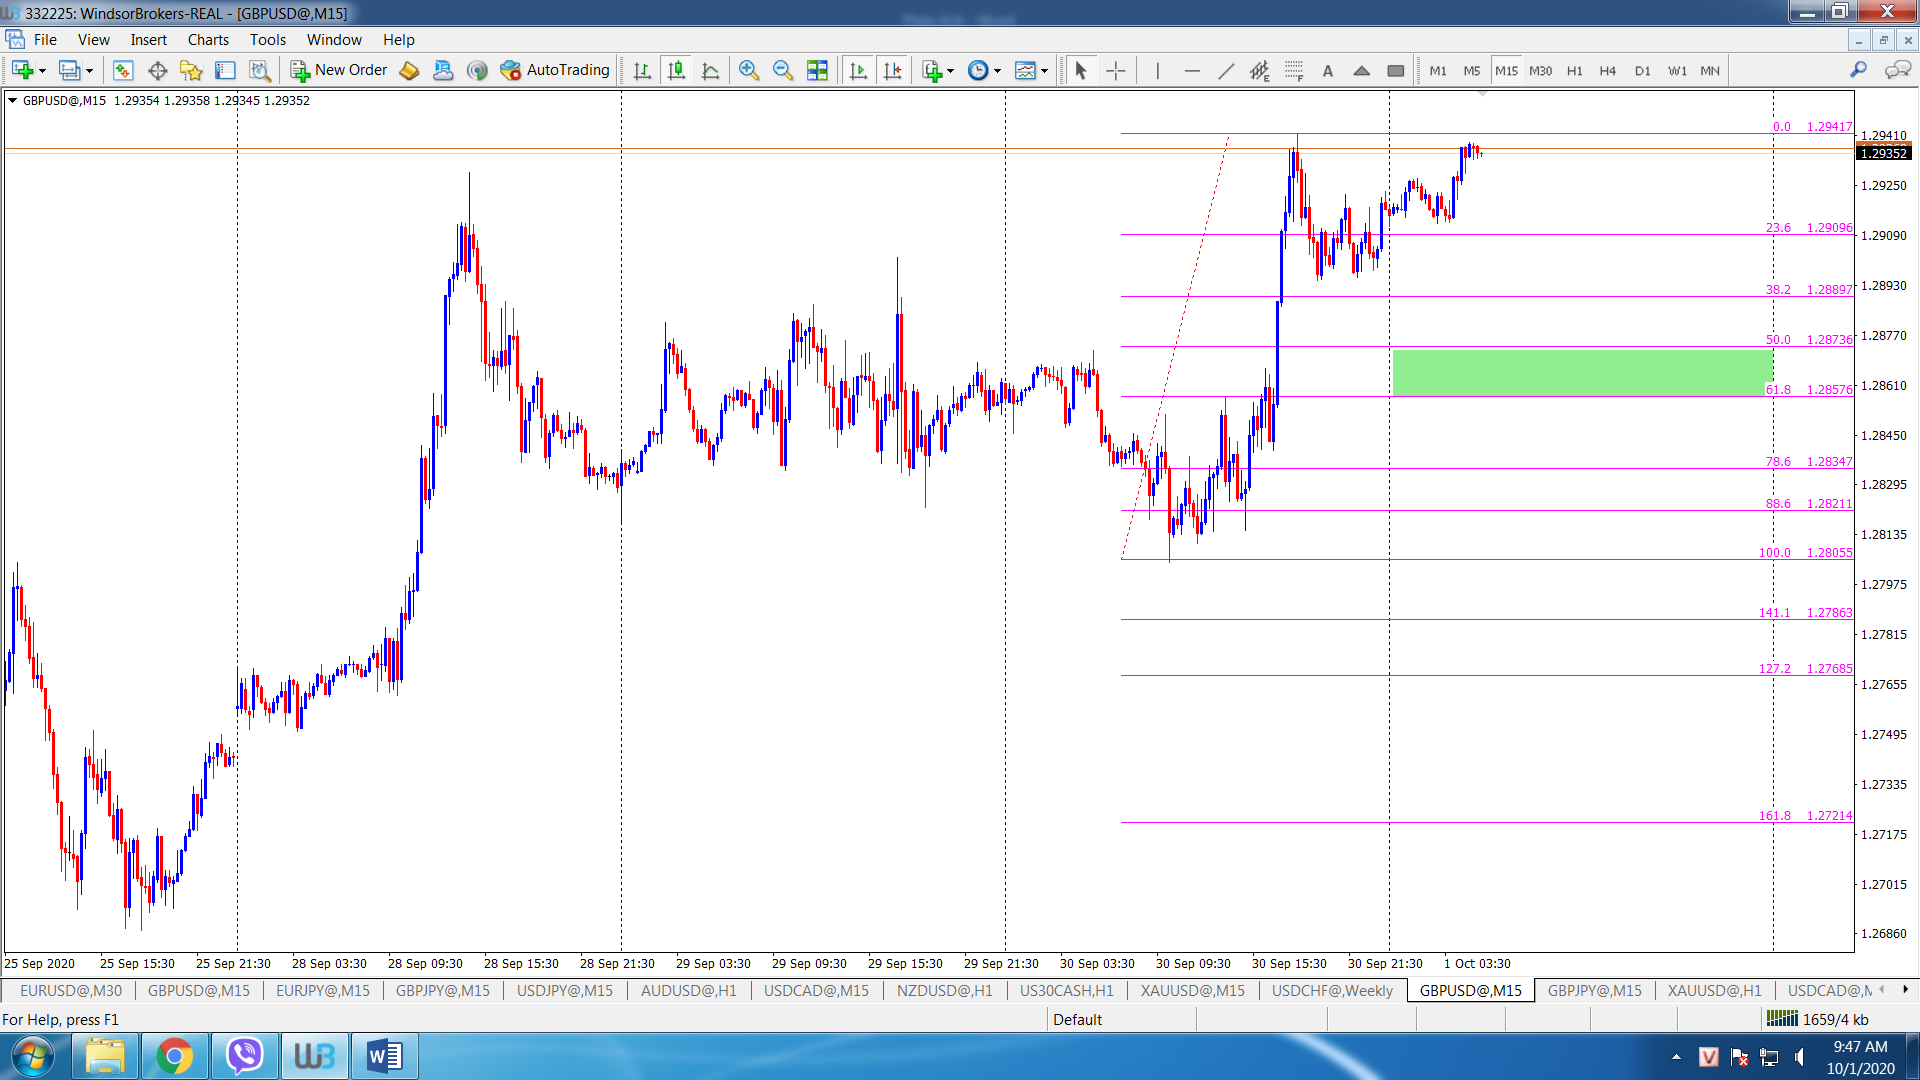Click the Signals radar icon
Screen dimensions: 1920x1080
477,70
